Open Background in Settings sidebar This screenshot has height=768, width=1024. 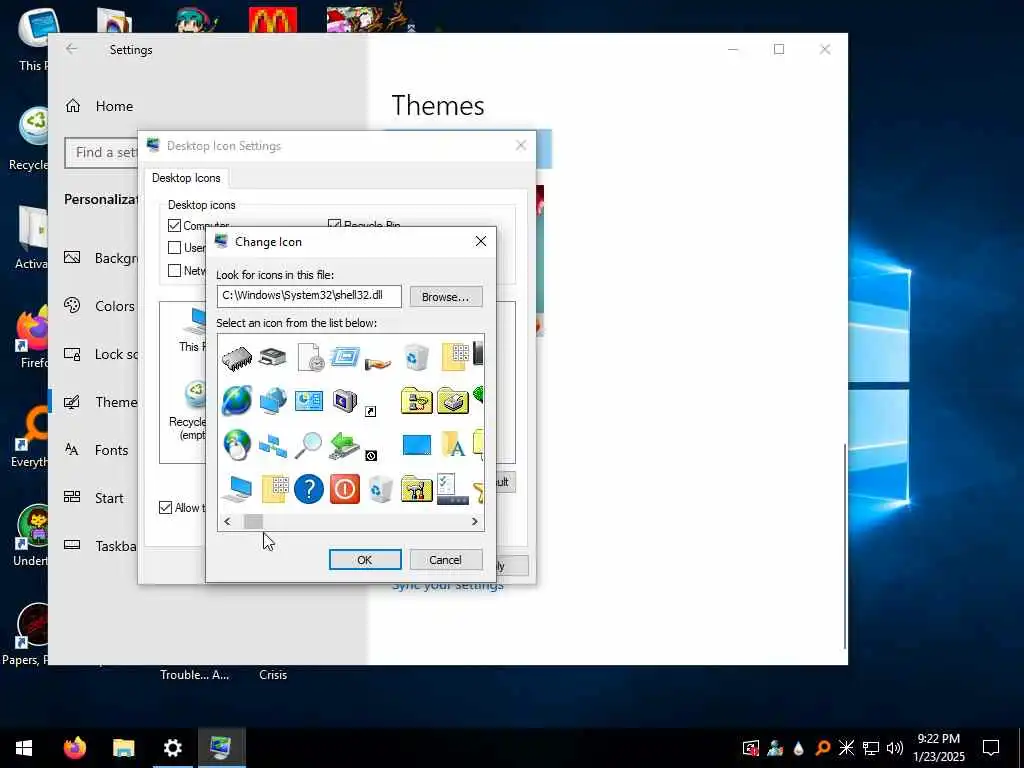coord(99,258)
